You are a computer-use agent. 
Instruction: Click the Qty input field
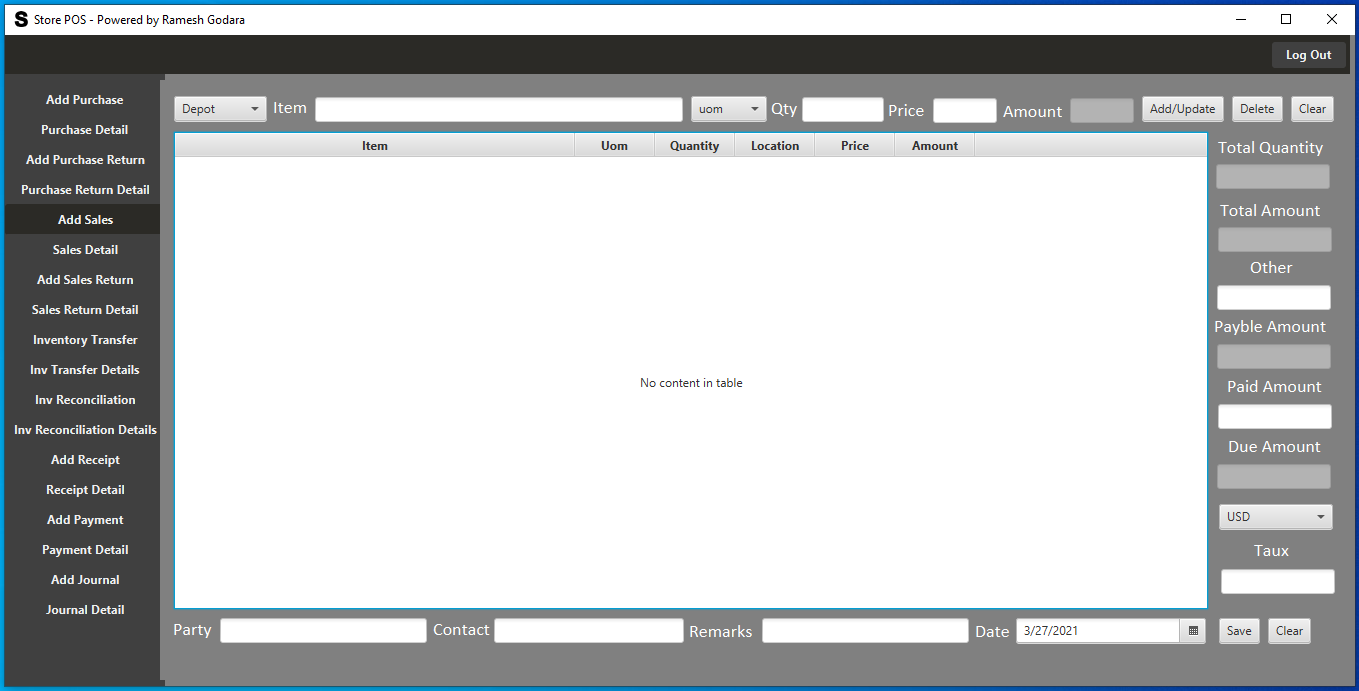843,110
